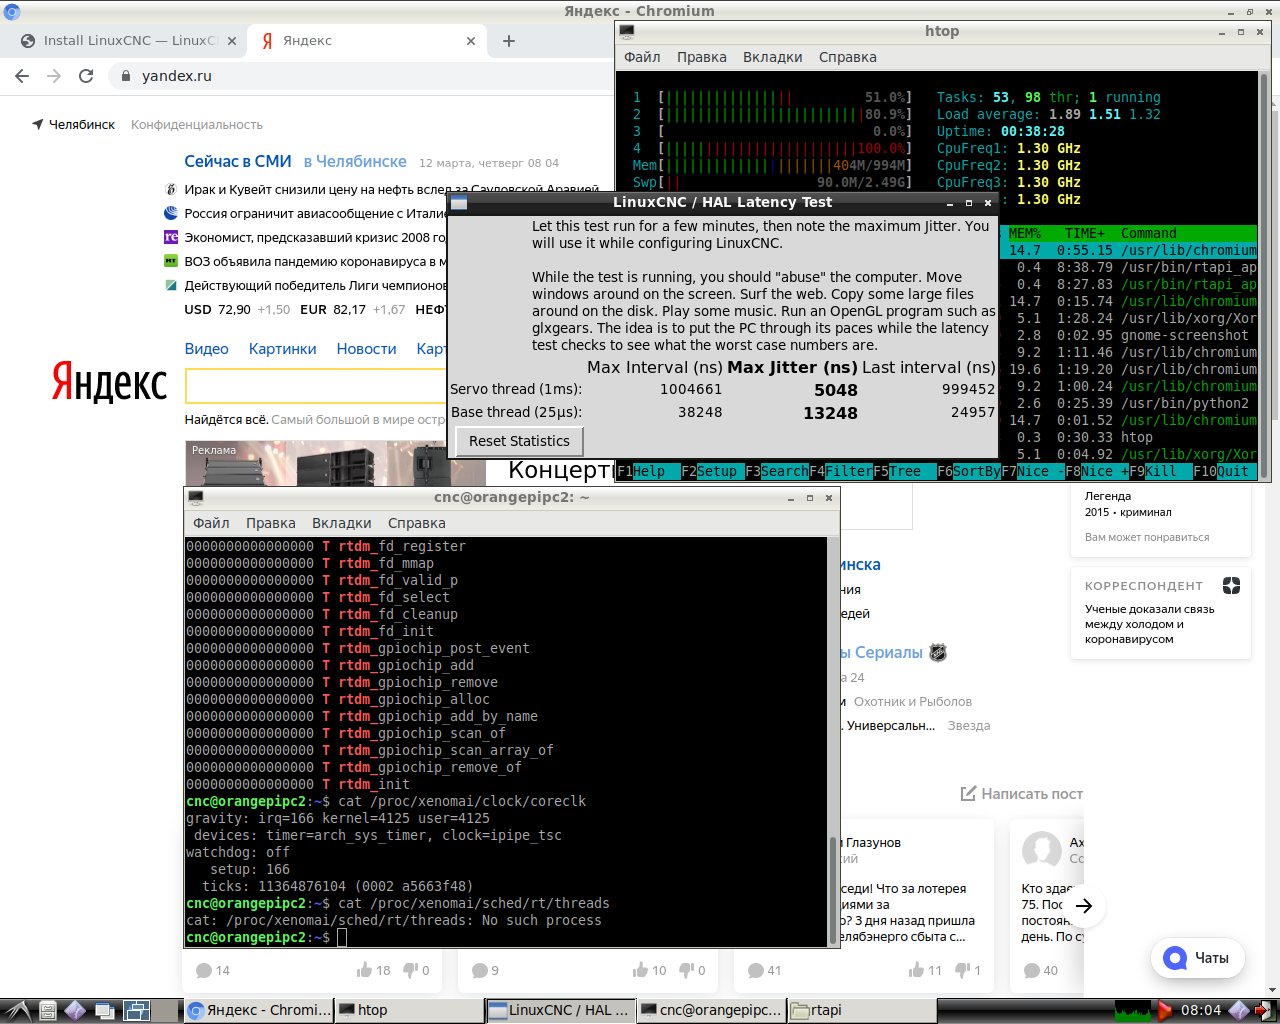Click the right arrow on the posts carousel

1084,906
